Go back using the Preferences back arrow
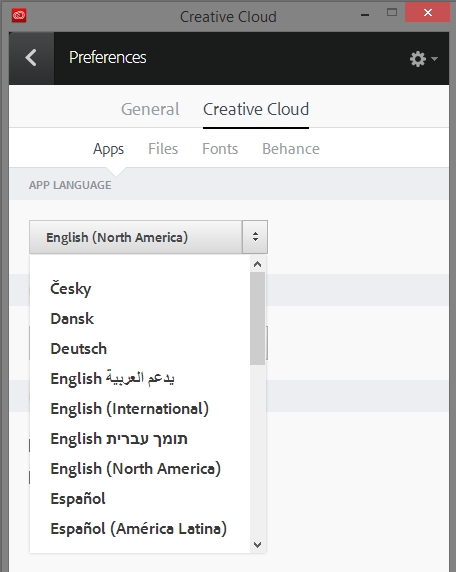456x572 pixels. point(31,58)
